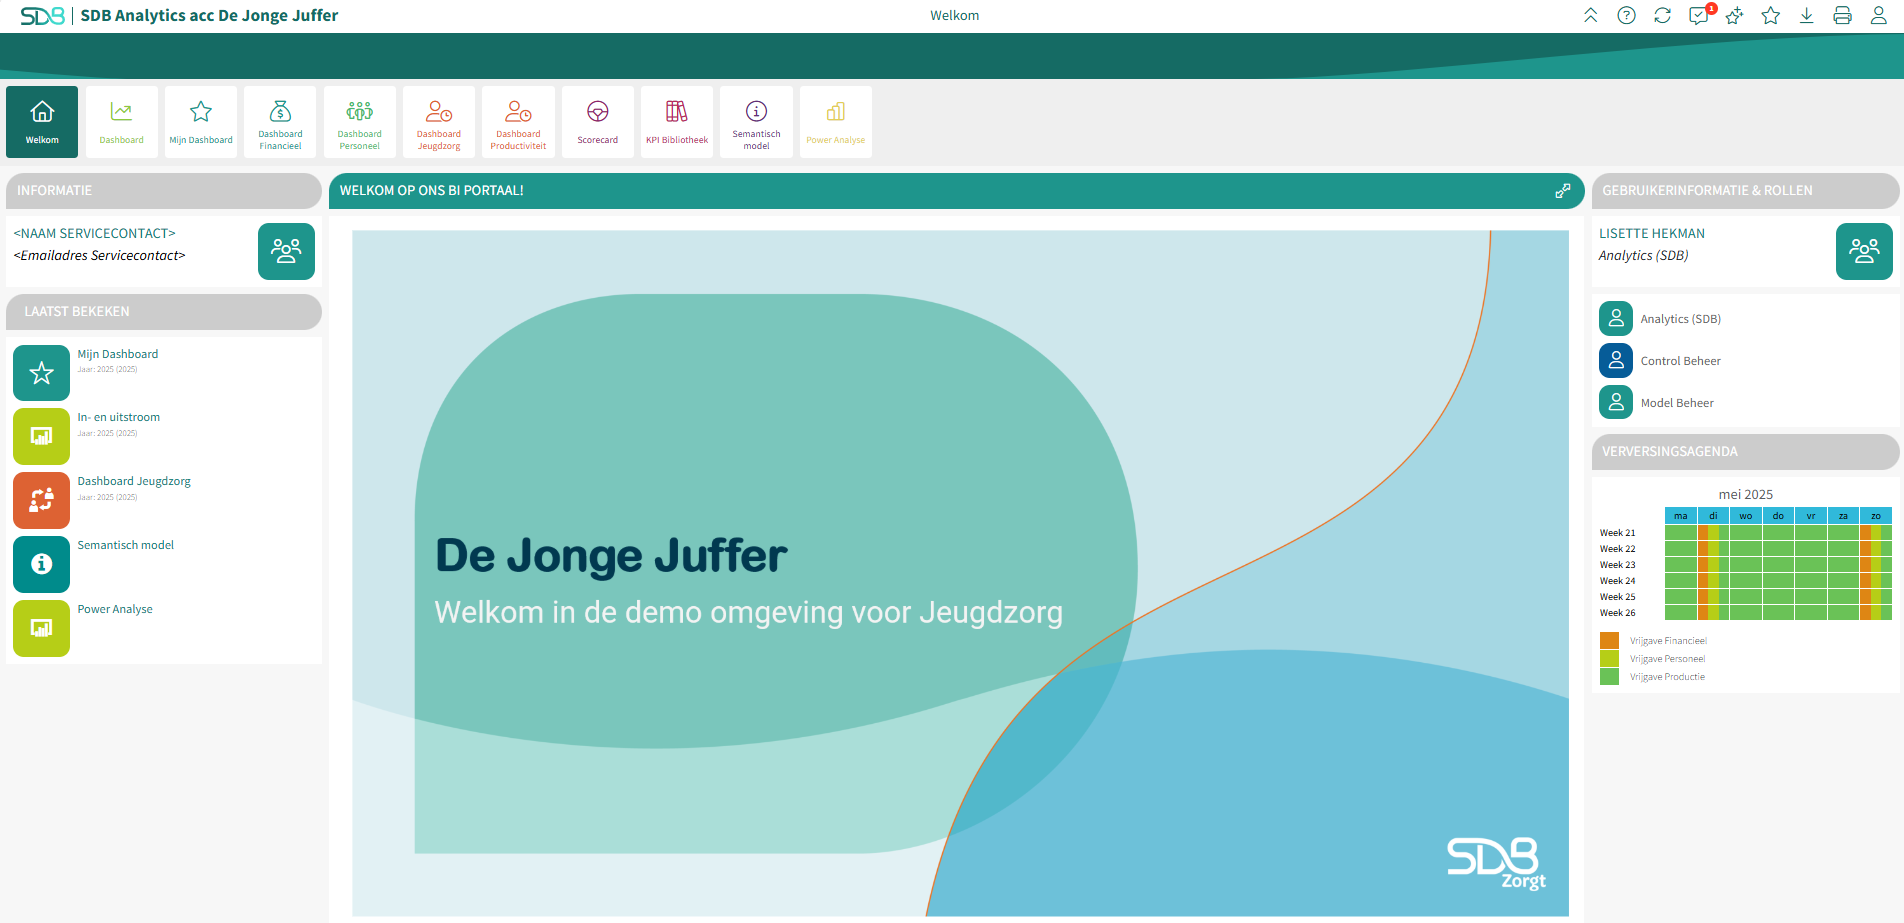Collapse the top bar with double chevron

(1591, 15)
